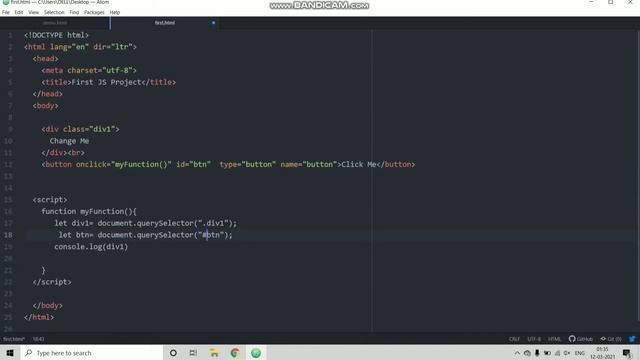640x360 pixels.
Task: Change the UTF-8 encoding in status bar
Action: click(x=534, y=339)
